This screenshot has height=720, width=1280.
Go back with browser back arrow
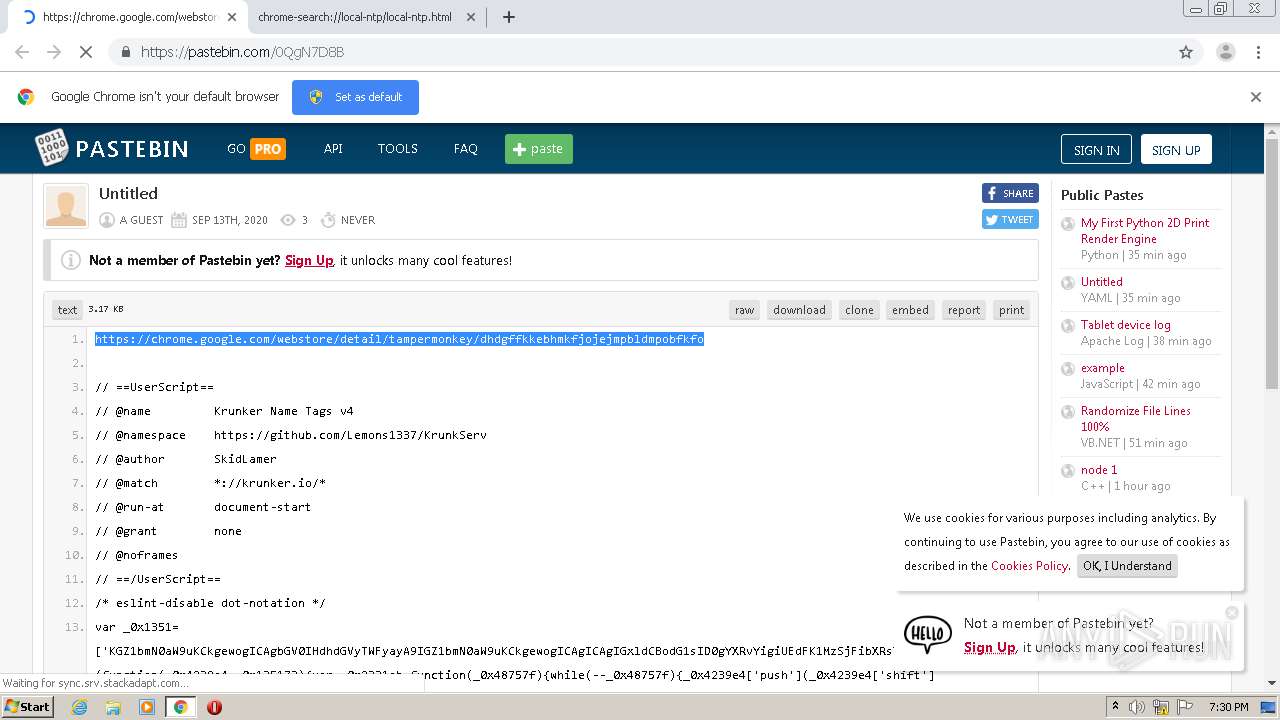coord(22,52)
